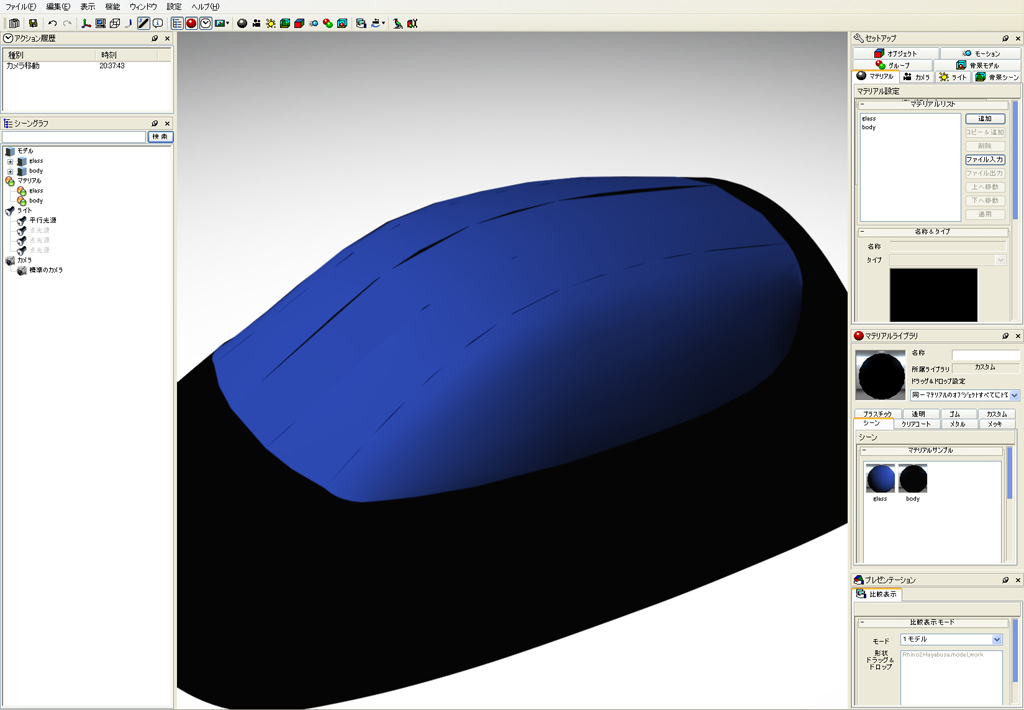Toggle the material library red sphere button
1024x710 pixels.
(191, 23)
